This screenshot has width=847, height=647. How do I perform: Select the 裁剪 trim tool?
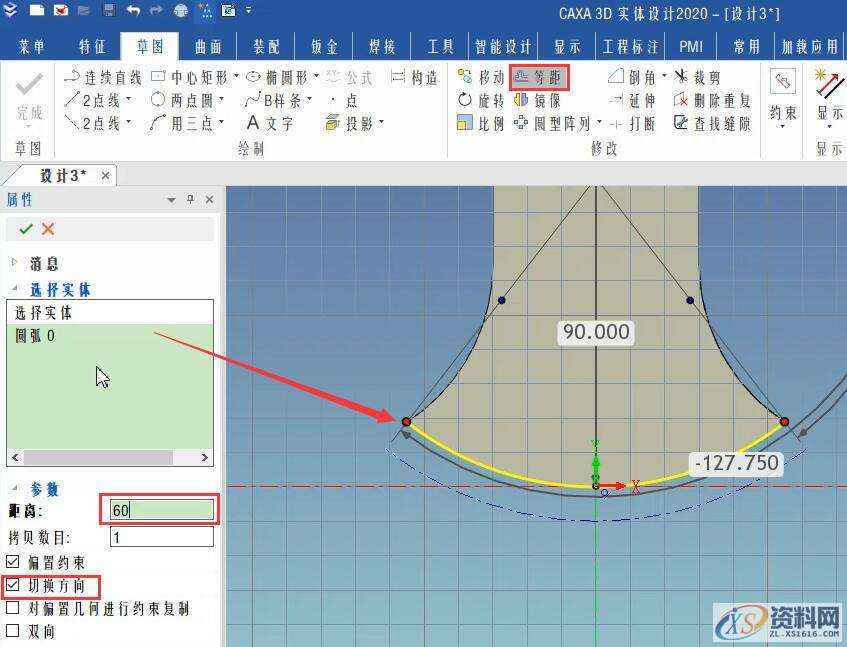[704, 76]
